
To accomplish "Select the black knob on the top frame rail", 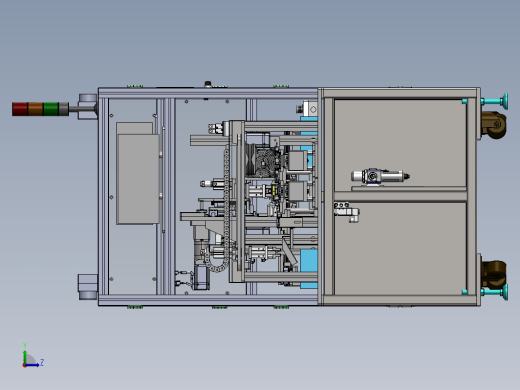I will pyautogui.click(x=208, y=84).
